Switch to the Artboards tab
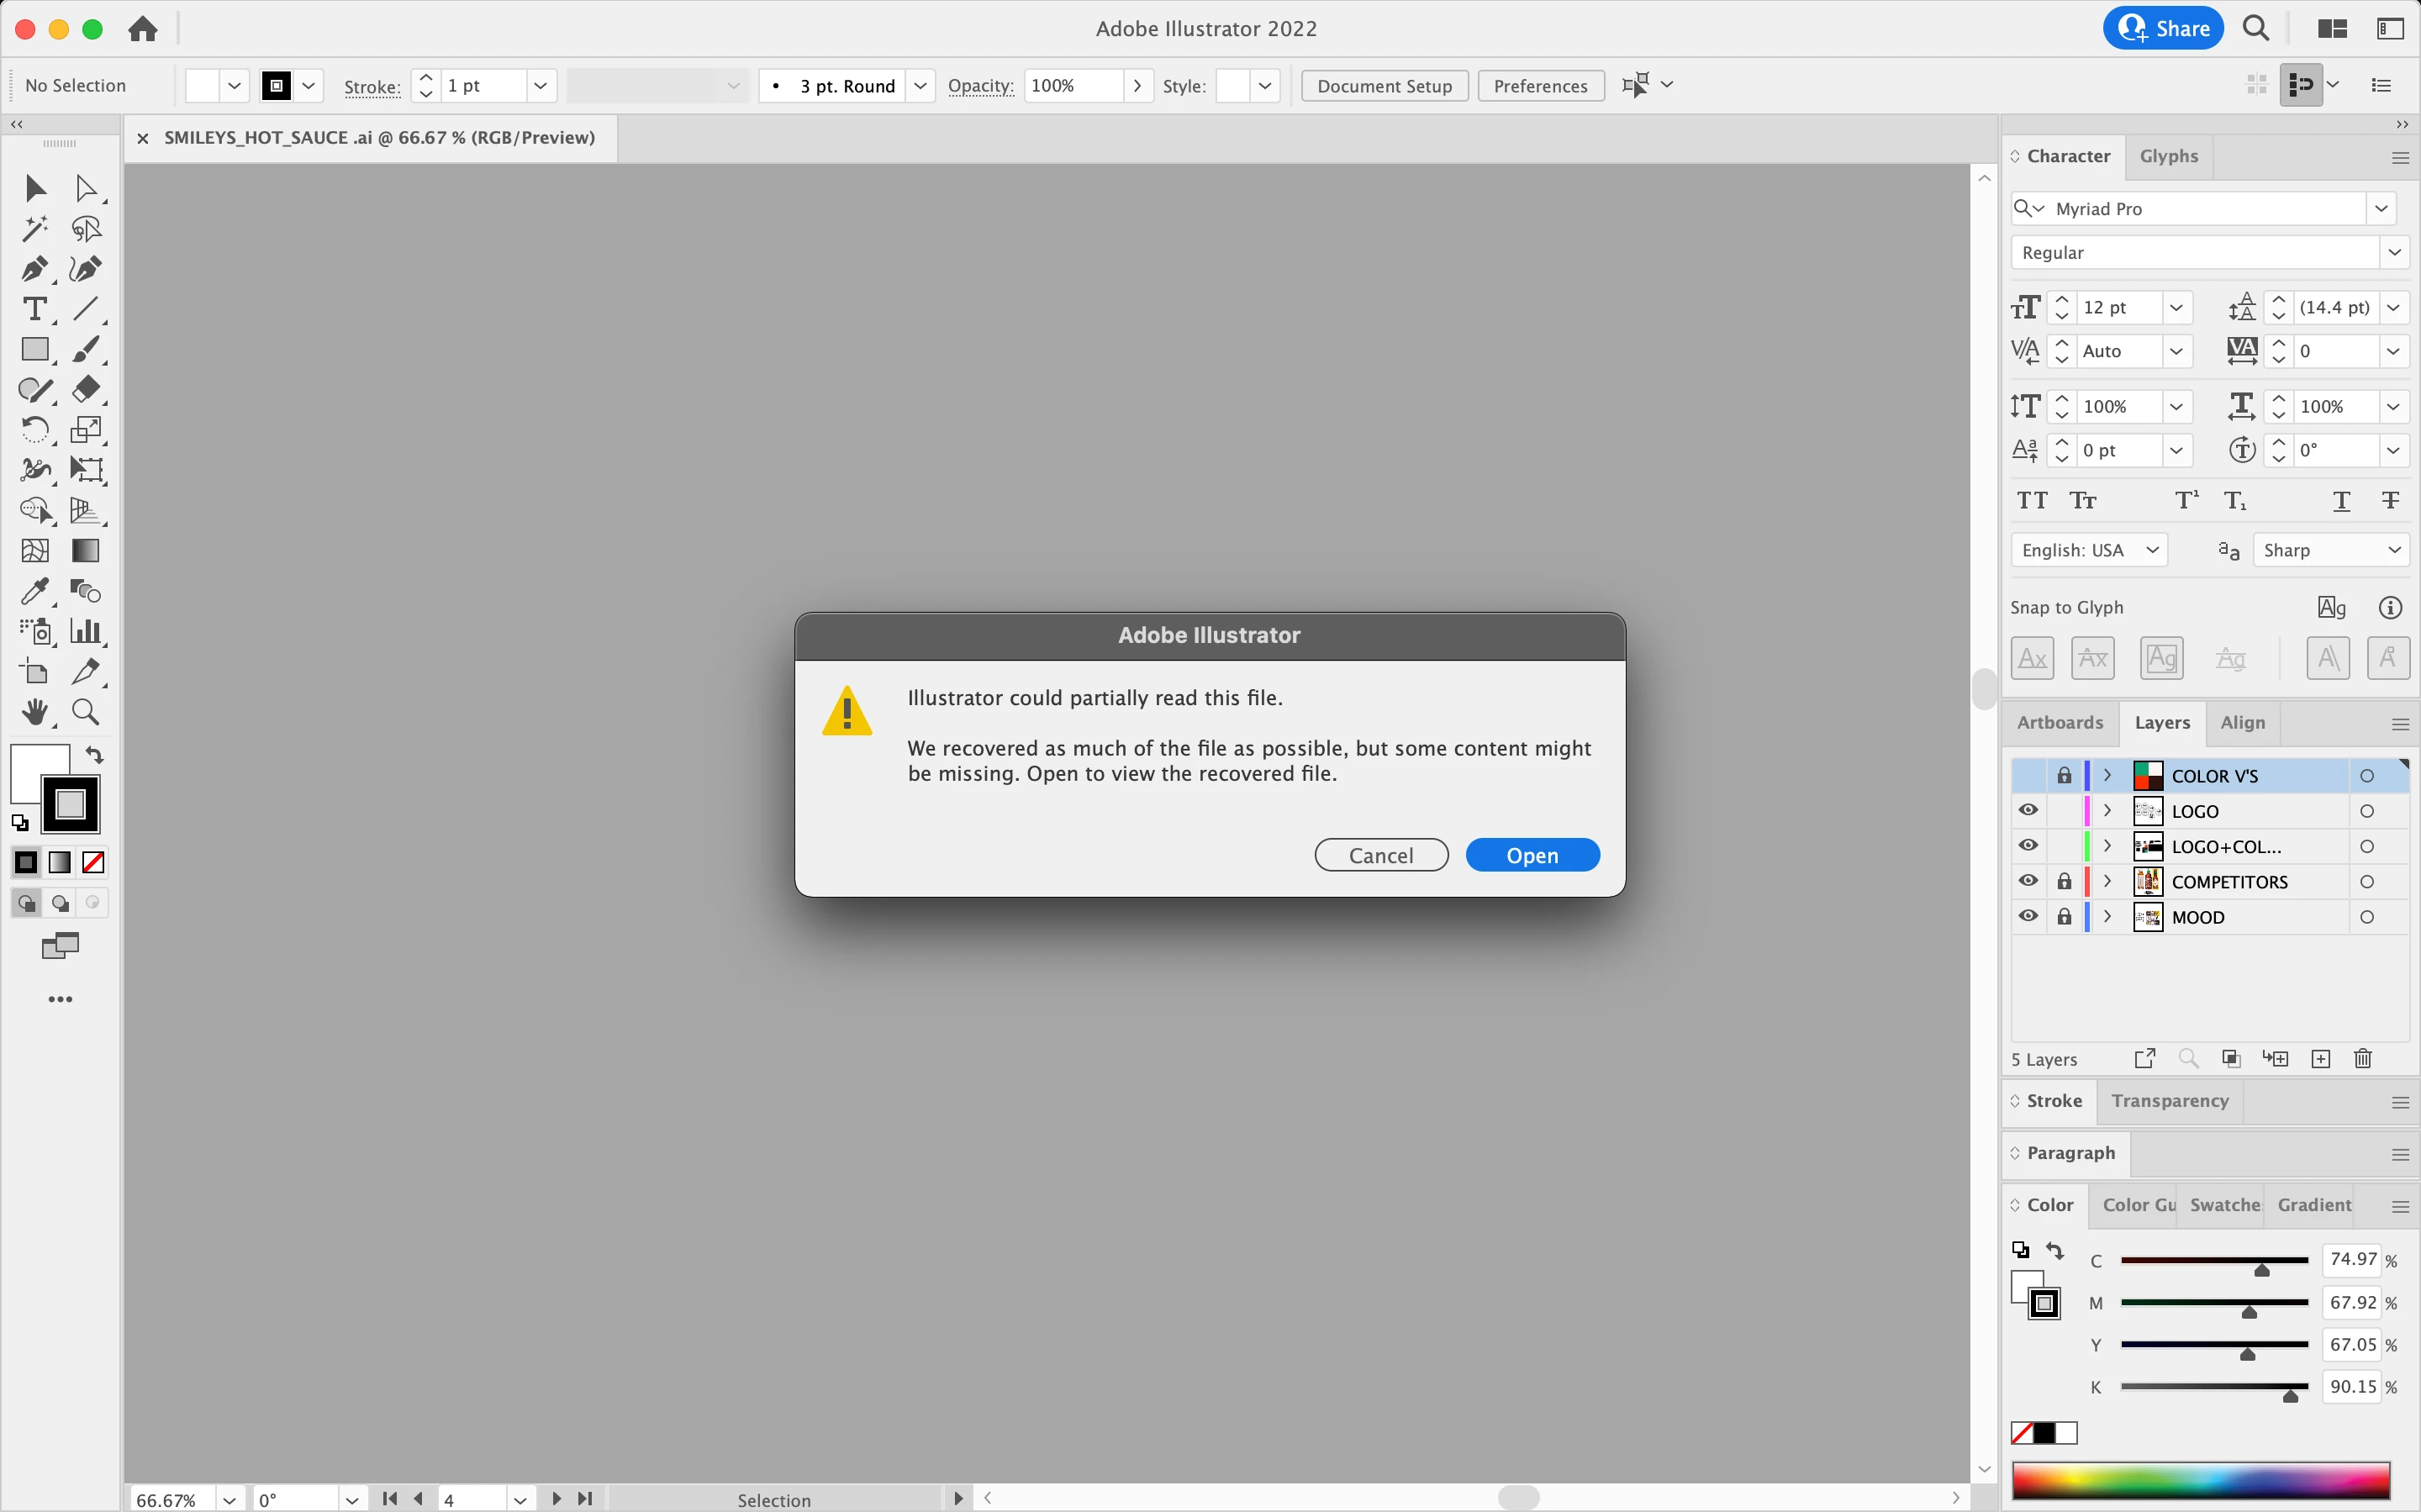The height and width of the screenshot is (1512, 2421). click(x=2059, y=723)
